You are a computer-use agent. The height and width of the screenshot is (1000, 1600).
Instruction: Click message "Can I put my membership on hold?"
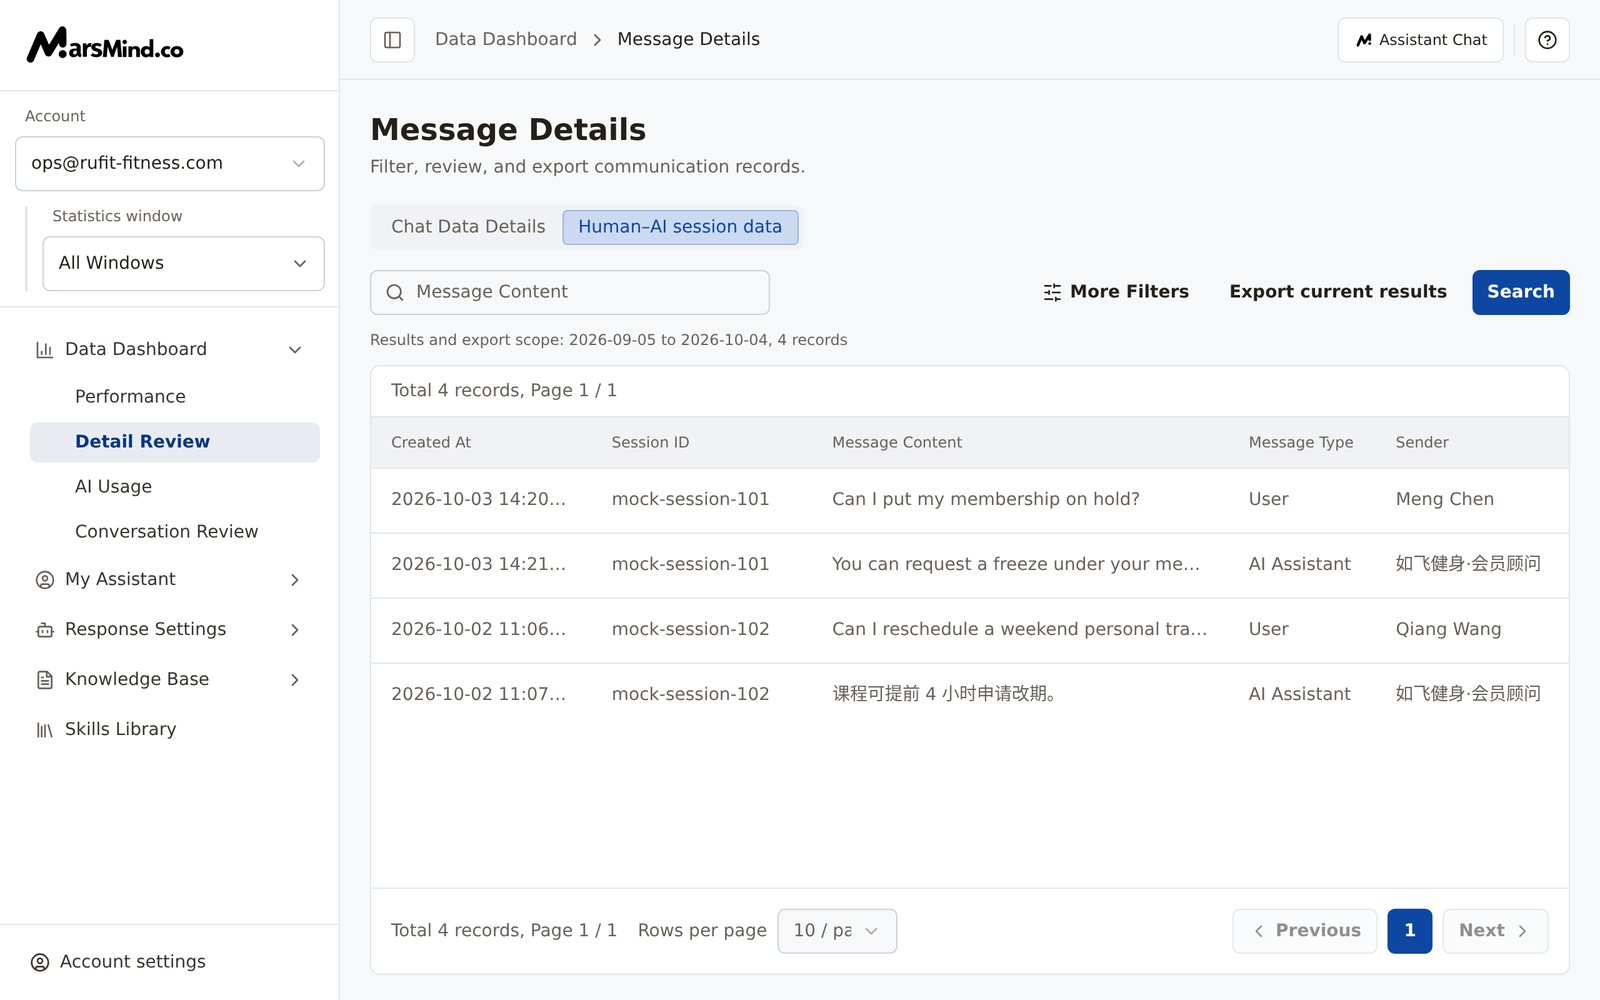click(x=986, y=499)
